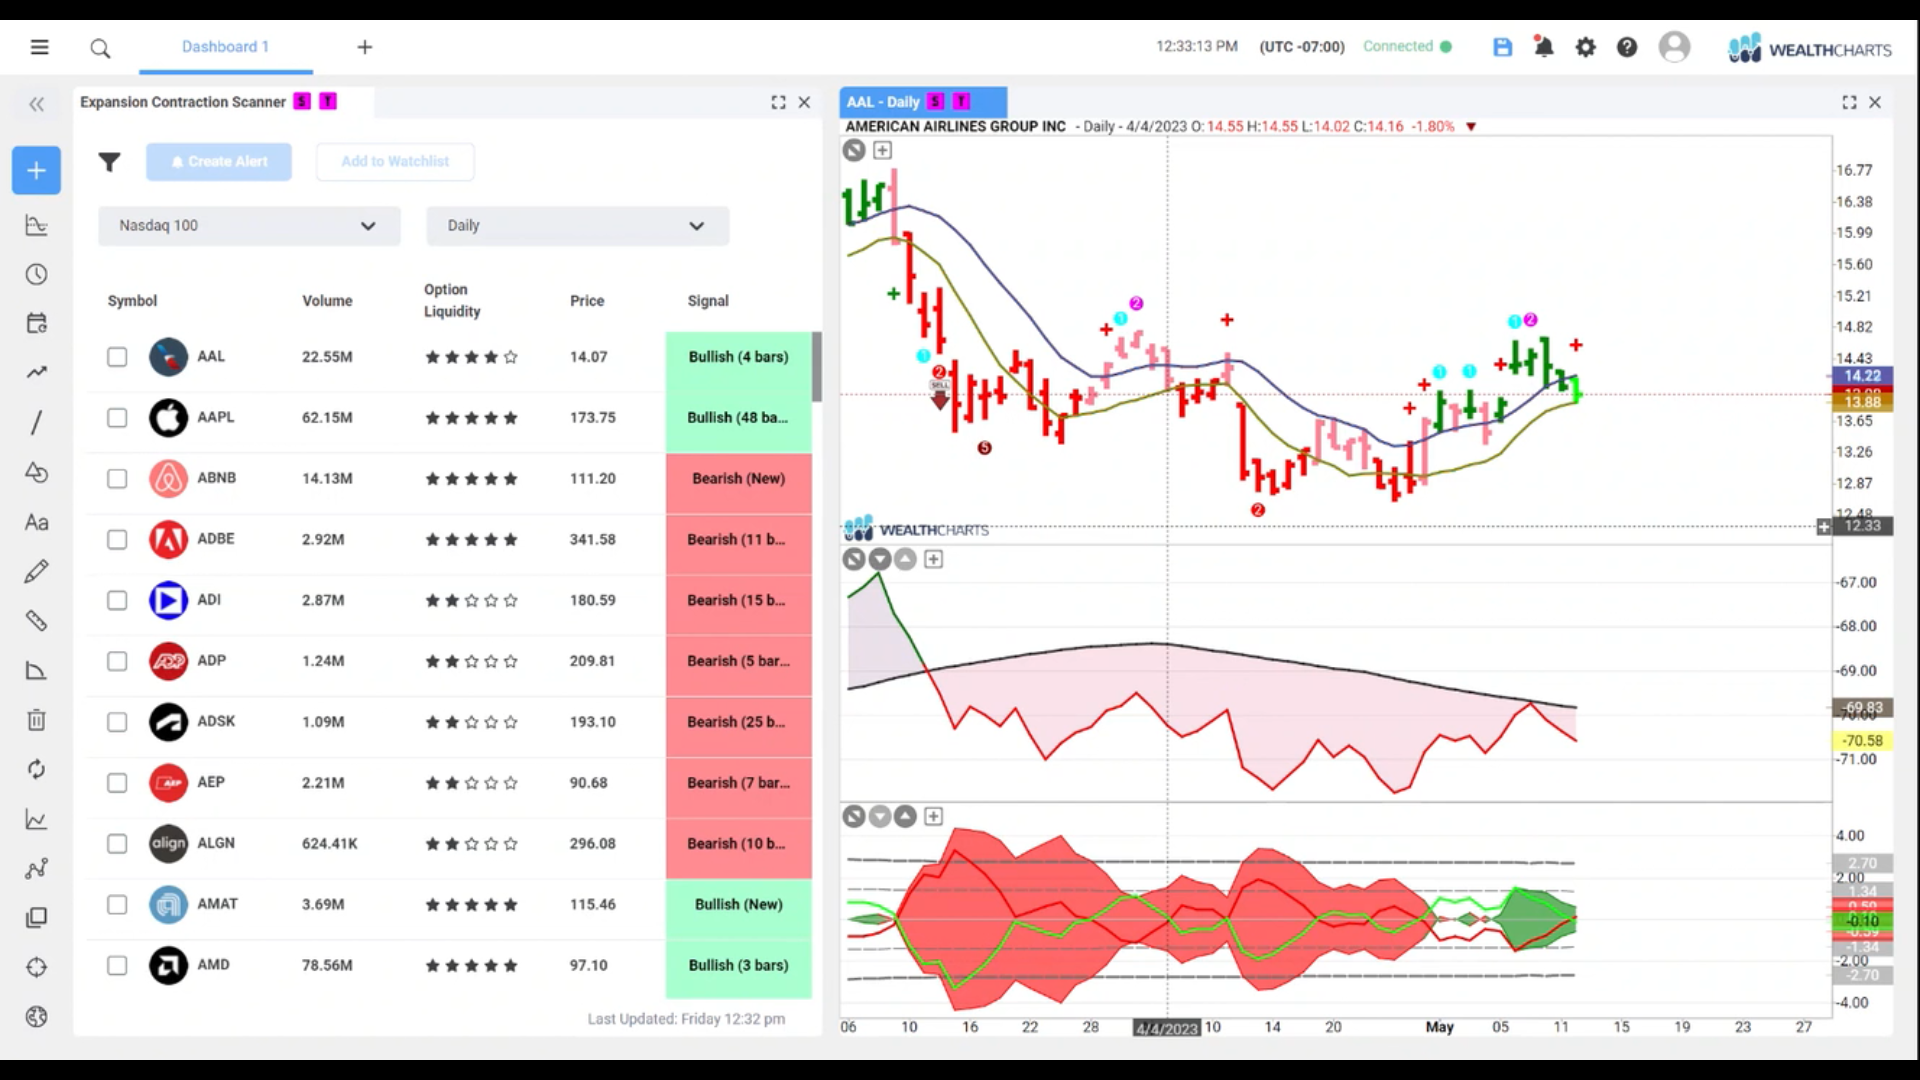
Task: Add indicator to middle pane plus
Action: tap(933, 559)
